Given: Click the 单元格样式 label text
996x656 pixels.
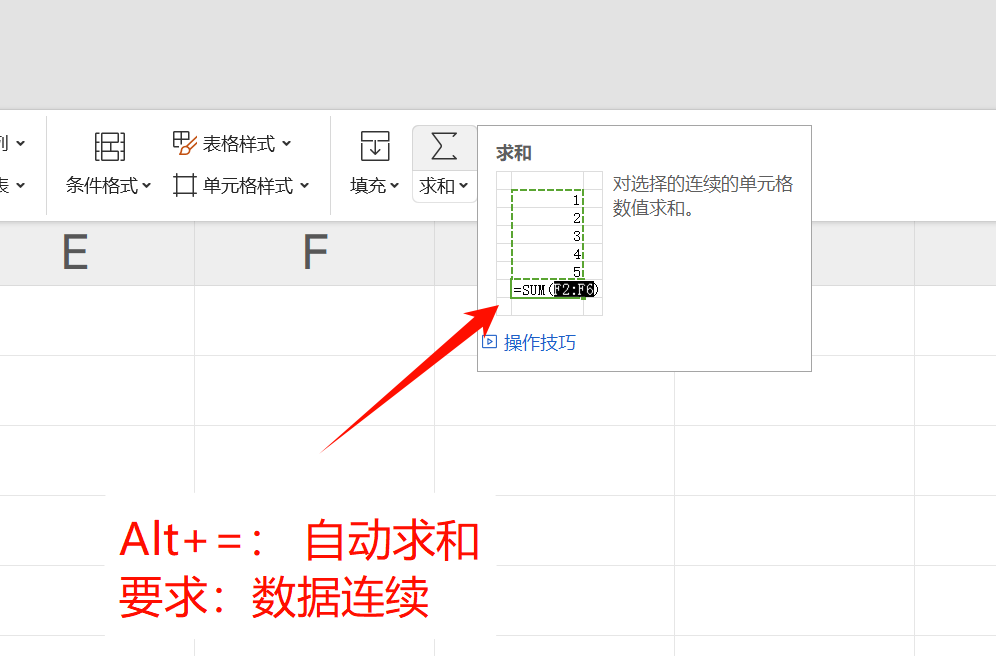Looking at the screenshot, I should (248, 186).
